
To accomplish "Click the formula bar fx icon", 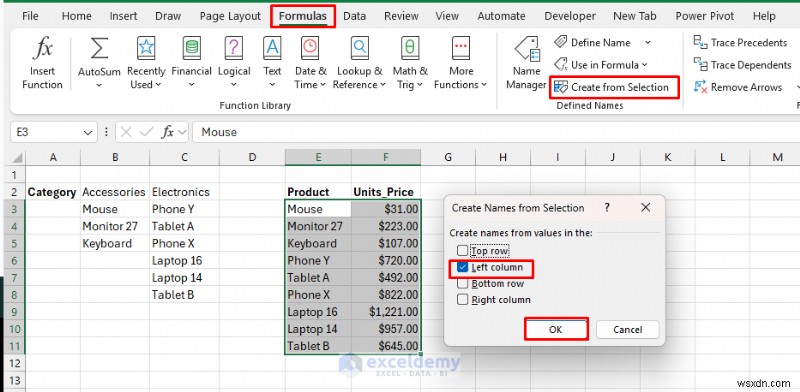I will (167, 132).
